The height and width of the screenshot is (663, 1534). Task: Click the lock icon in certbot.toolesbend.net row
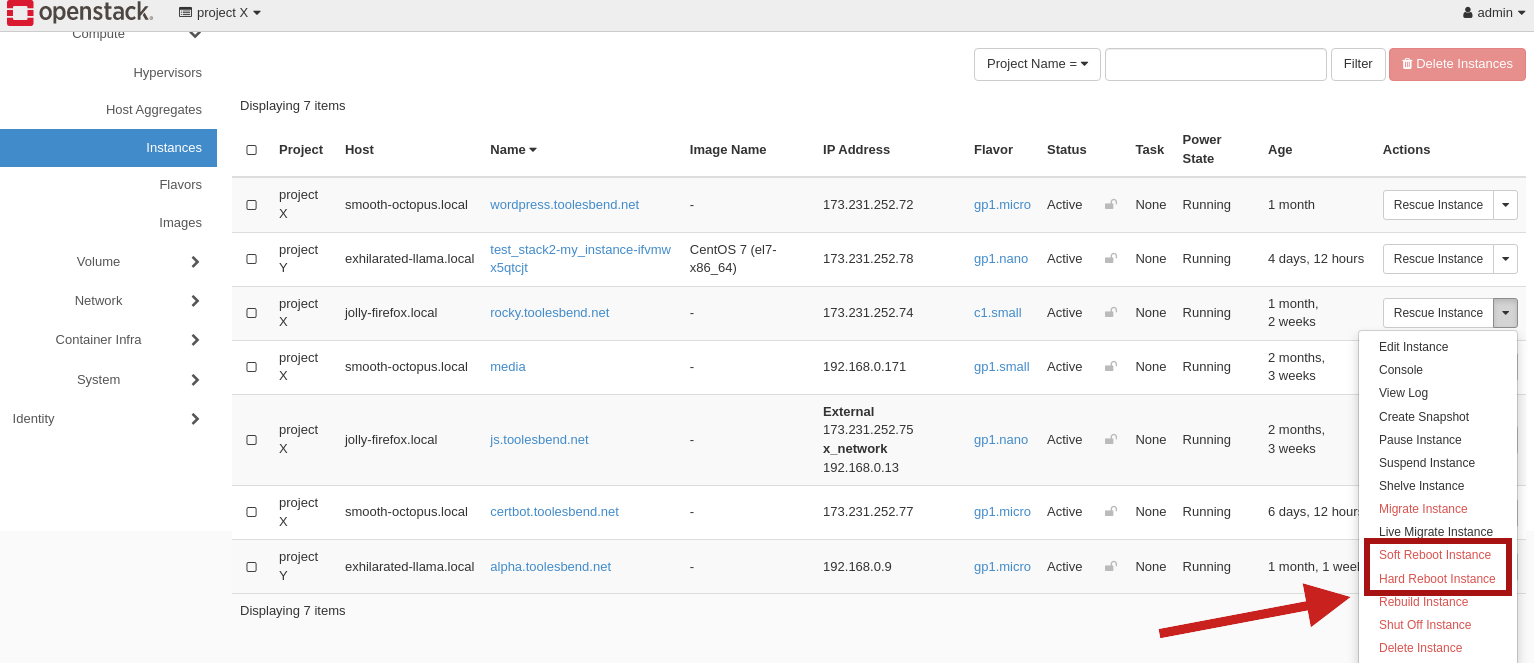(1110, 512)
